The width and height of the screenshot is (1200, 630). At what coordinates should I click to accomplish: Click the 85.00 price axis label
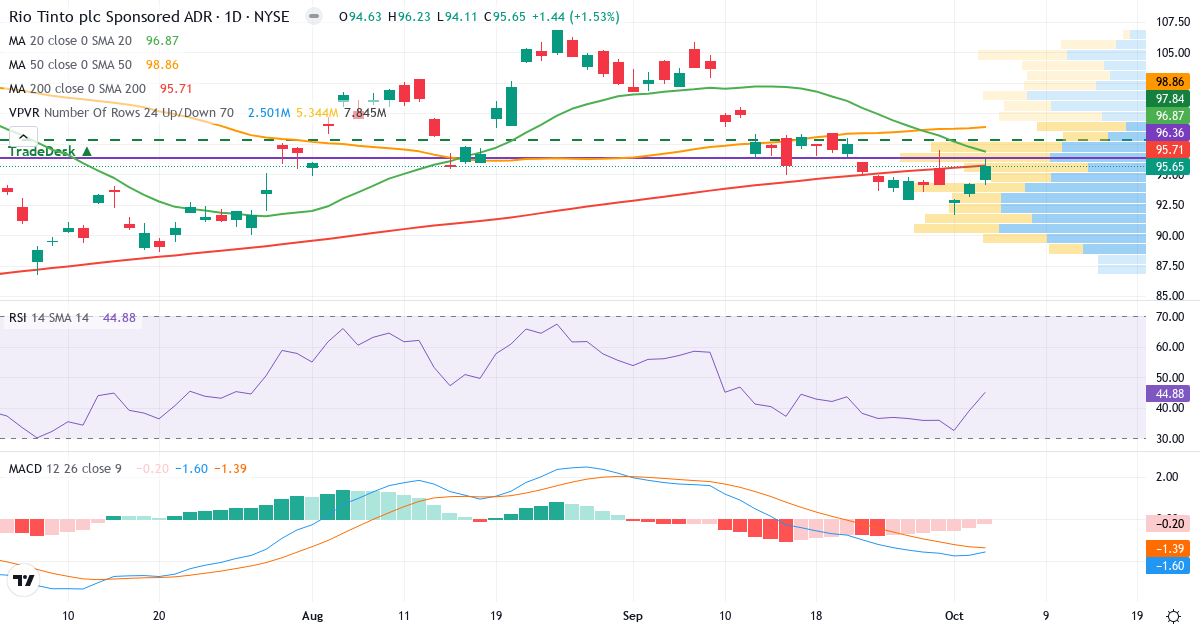click(x=1172, y=296)
